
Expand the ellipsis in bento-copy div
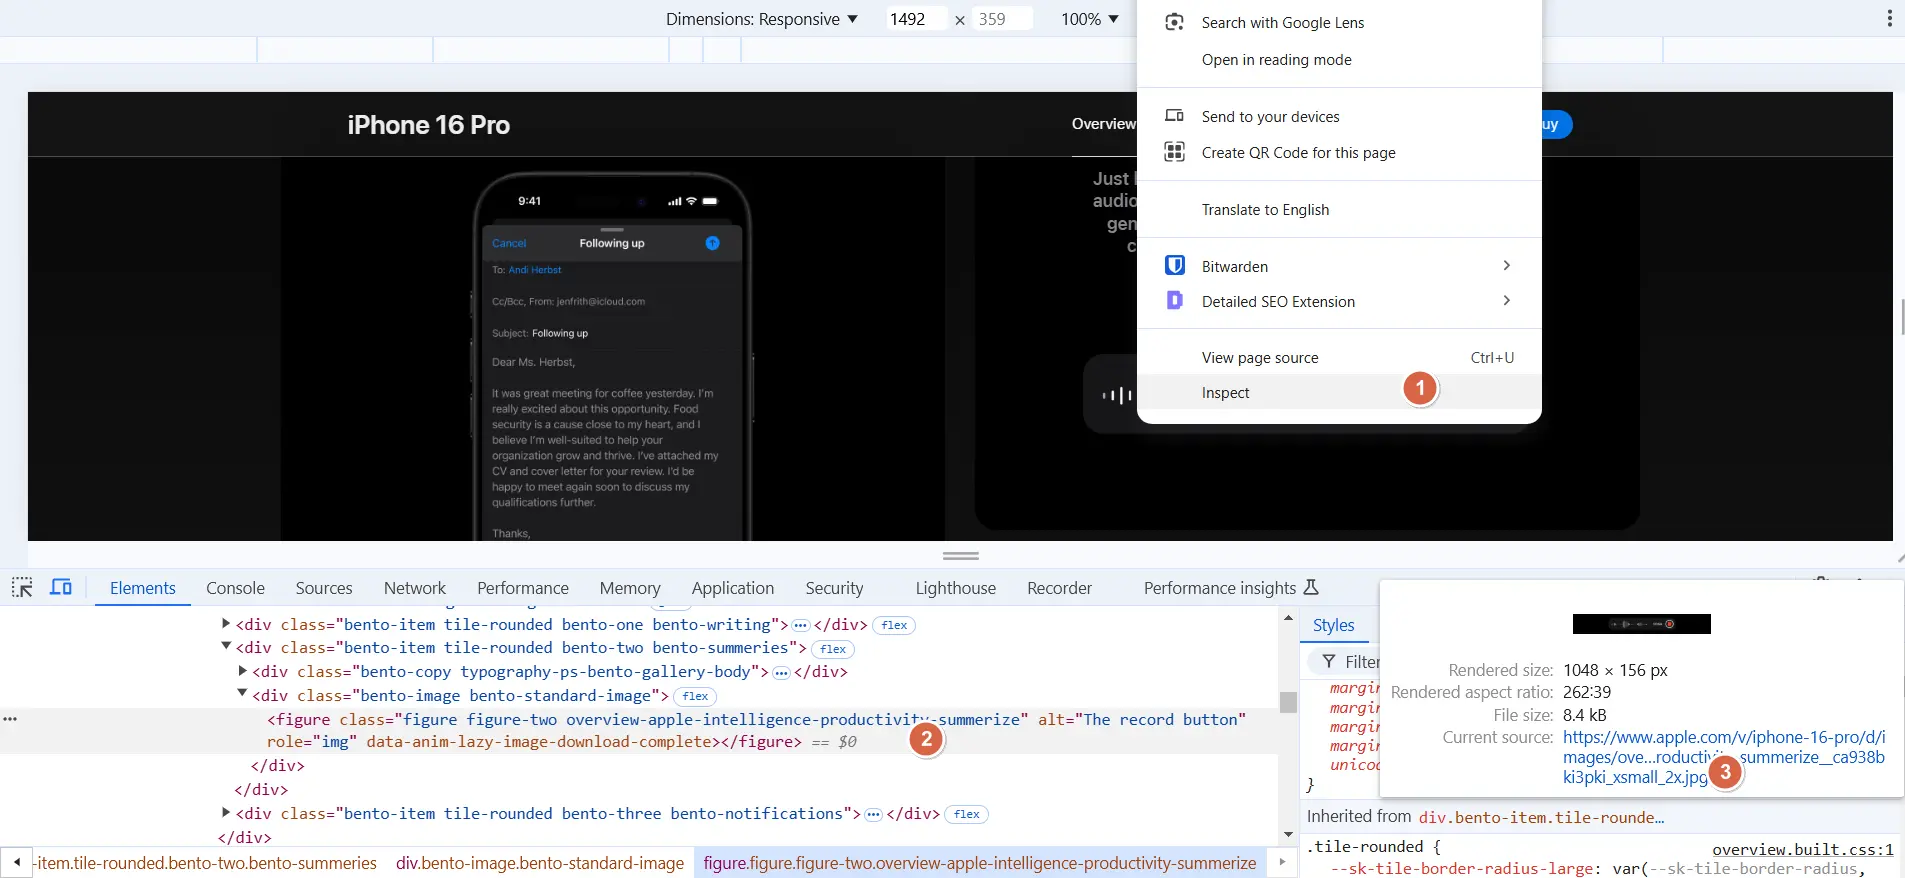coord(781,672)
